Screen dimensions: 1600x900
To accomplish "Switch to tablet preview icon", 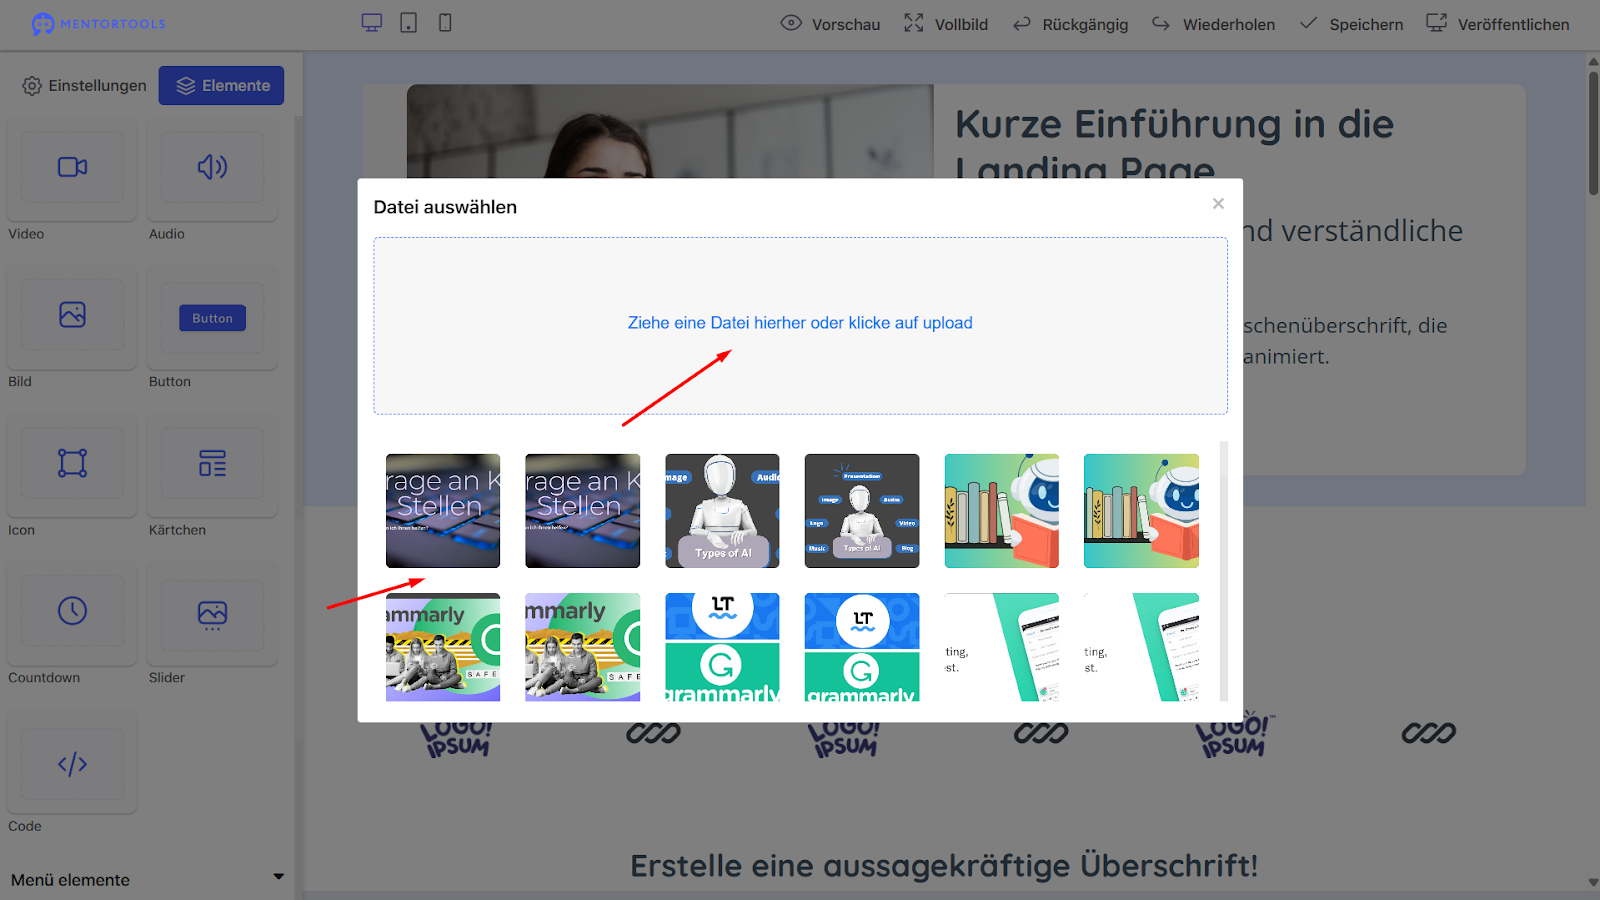I will pyautogui.click(x=408, y=23).
